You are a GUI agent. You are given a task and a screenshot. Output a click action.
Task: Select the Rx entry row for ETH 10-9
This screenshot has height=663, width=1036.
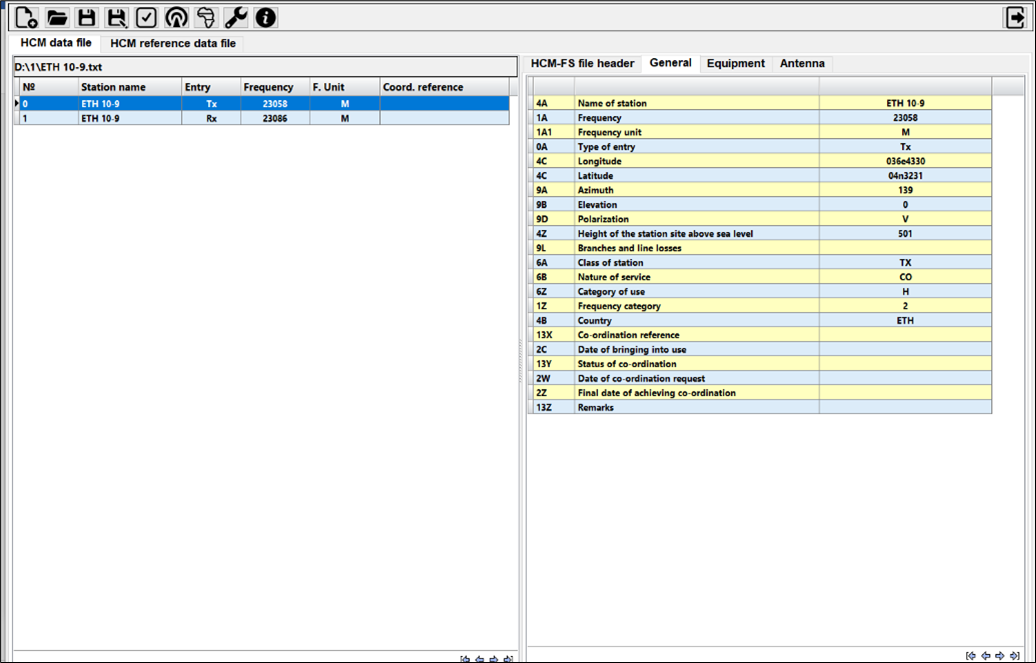click(x=200, y=117)
